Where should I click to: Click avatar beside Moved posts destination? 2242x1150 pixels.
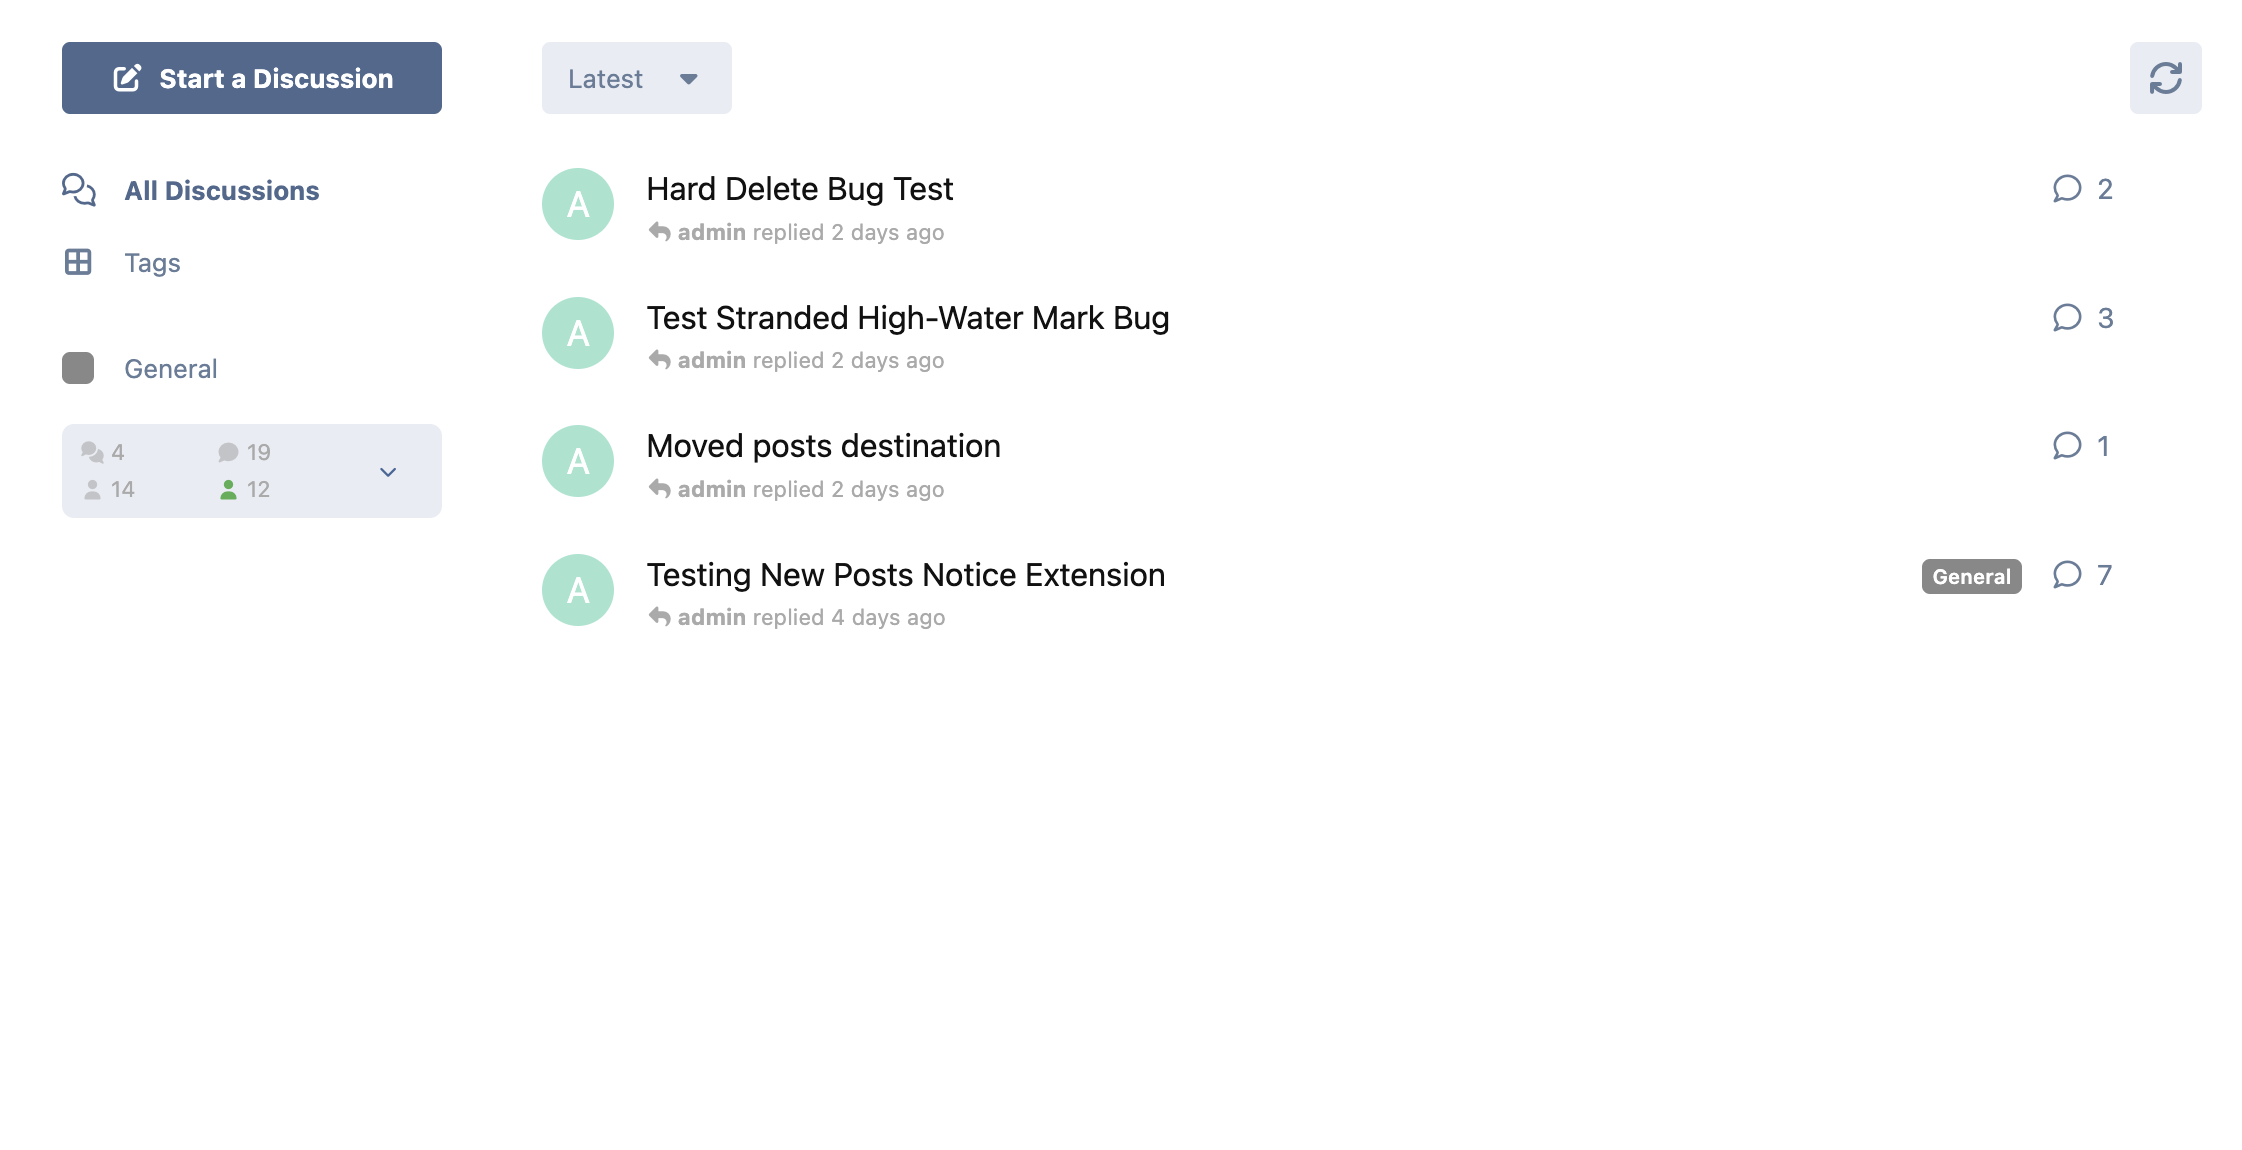pyautogui.click(x=578, y=461)
